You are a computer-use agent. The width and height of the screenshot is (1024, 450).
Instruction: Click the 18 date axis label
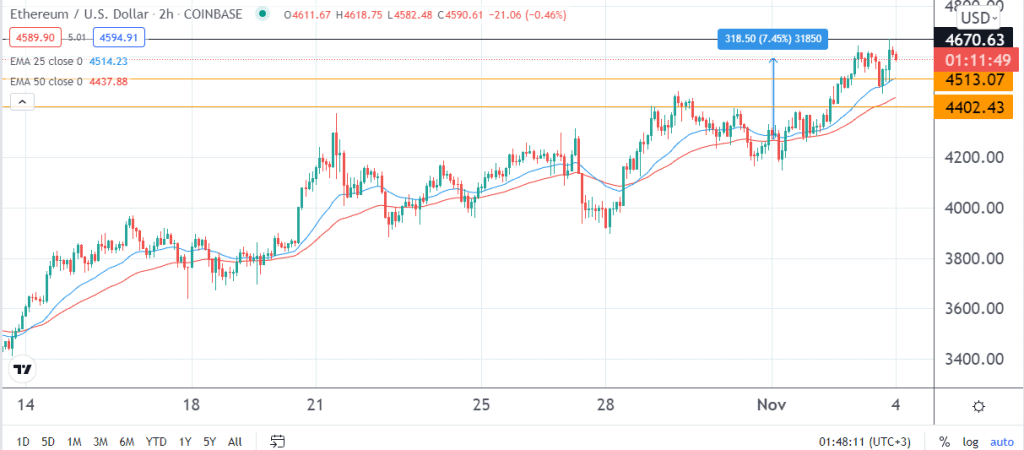191,405
